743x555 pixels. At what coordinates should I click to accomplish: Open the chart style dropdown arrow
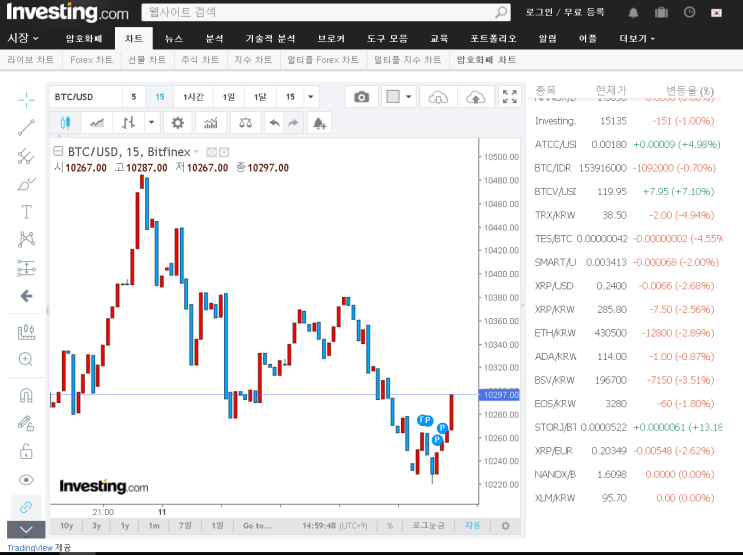tap(152, 123)
